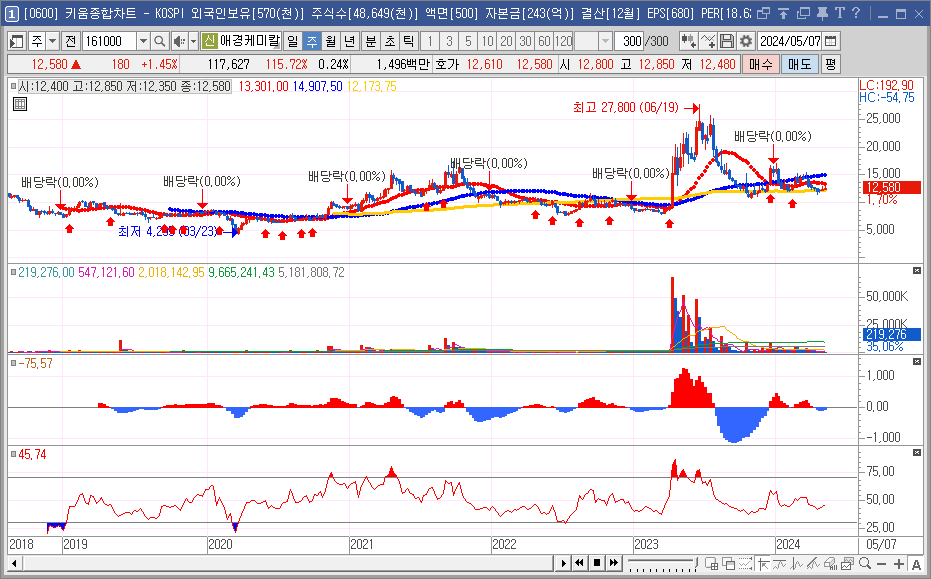Screen dimensions: 931x579
Task: Expand the 주 market type dropdown arrow
Action: [52, 41]
